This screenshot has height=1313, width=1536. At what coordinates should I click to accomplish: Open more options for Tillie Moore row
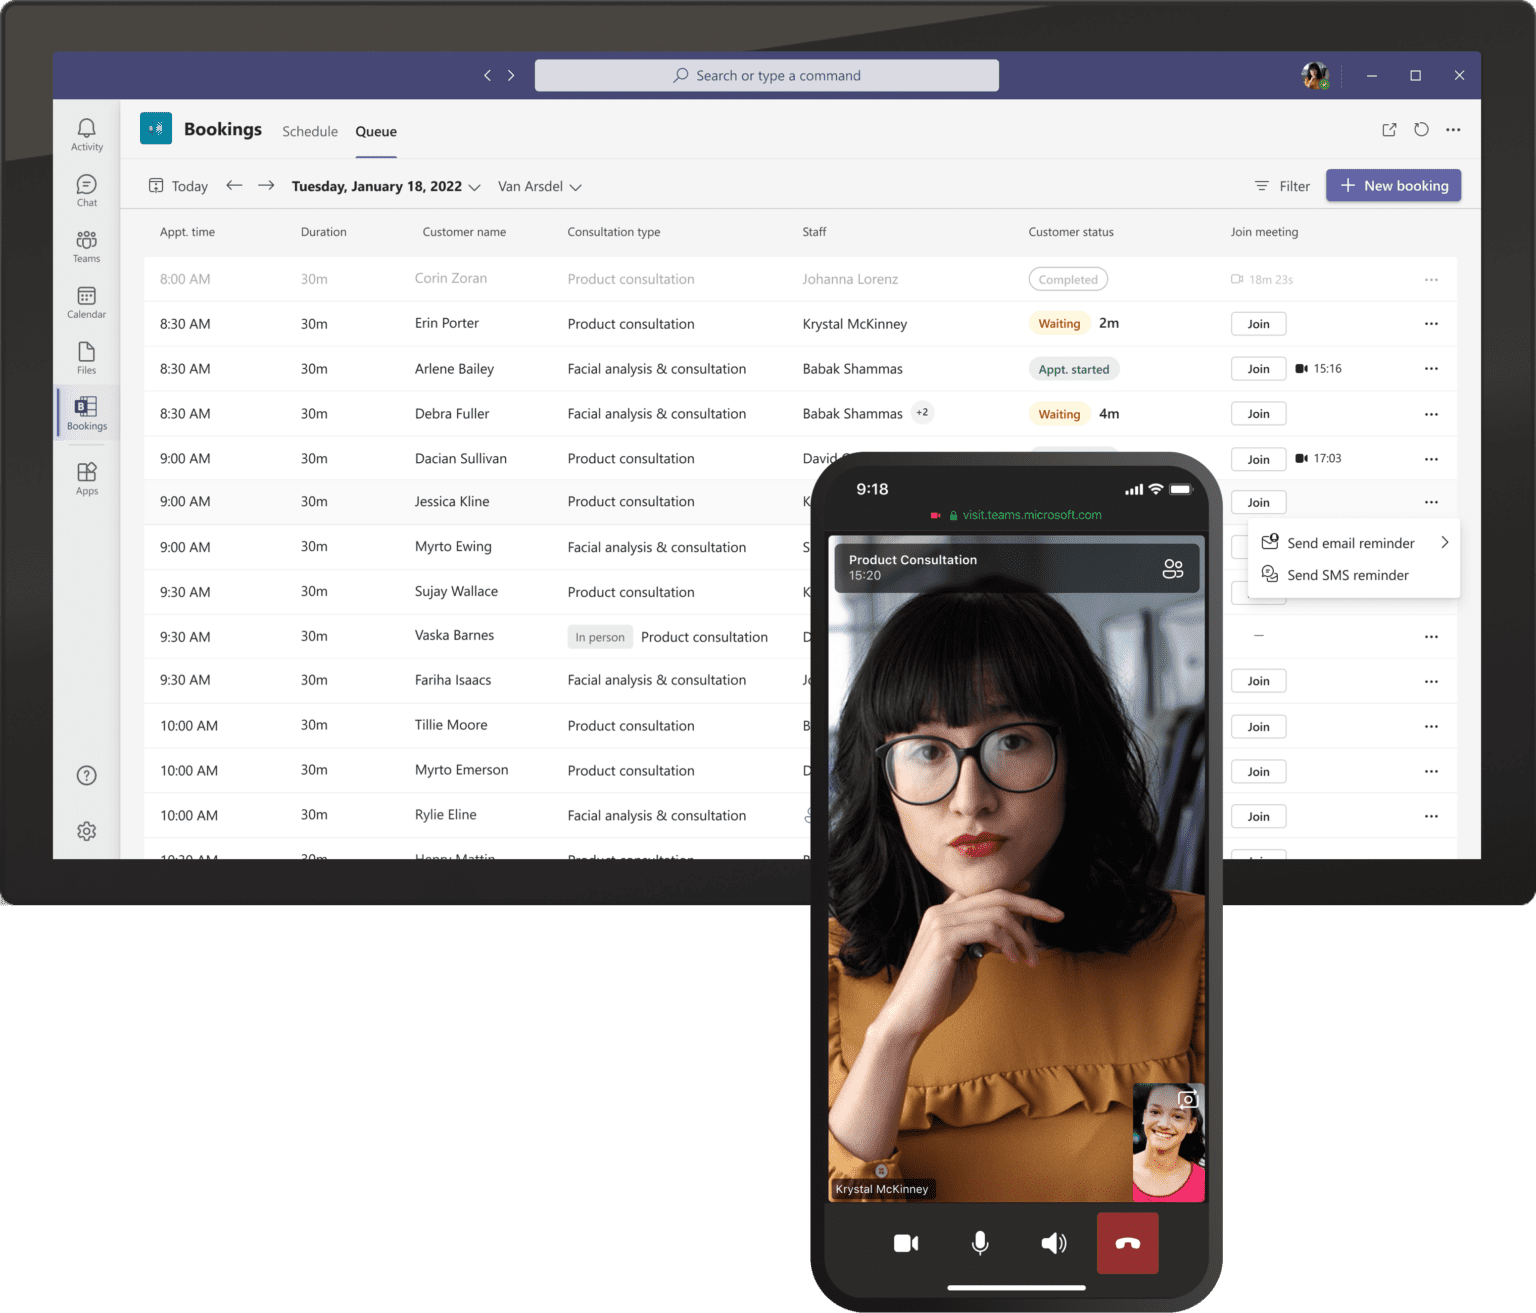tap(1431, 727)
